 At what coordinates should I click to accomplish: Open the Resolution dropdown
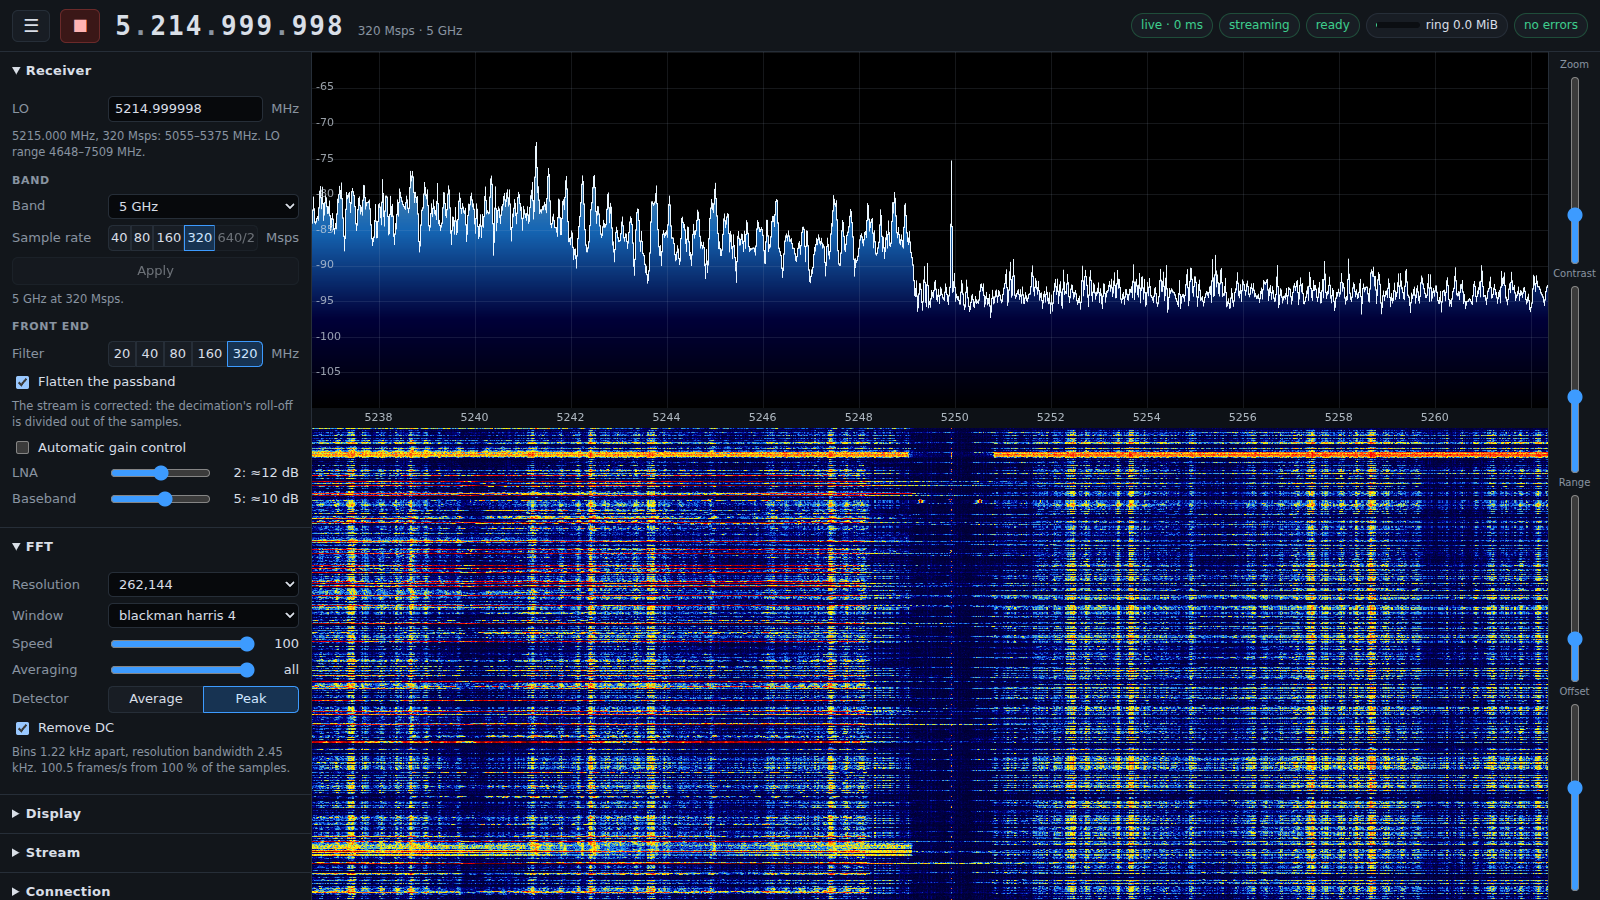click(203, 584)
